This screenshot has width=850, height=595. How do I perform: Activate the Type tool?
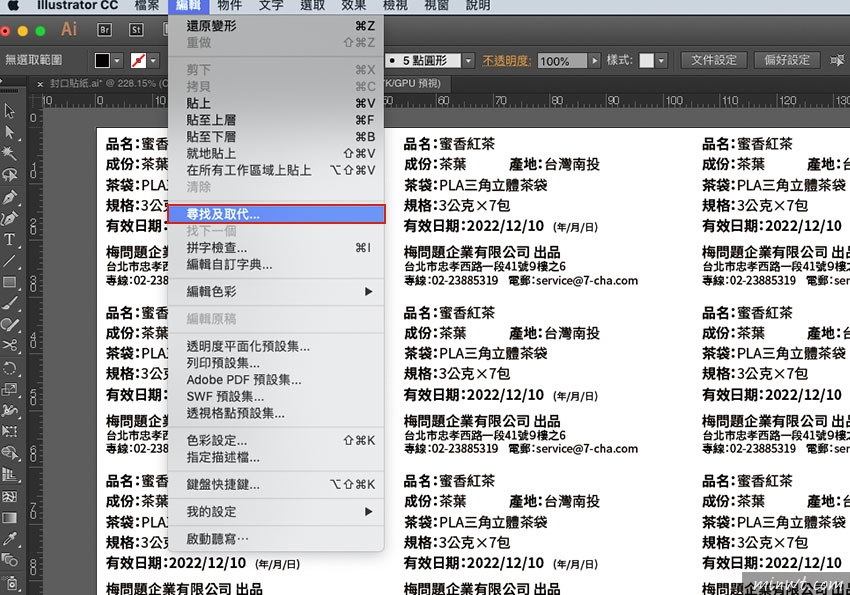coord(9,240)
